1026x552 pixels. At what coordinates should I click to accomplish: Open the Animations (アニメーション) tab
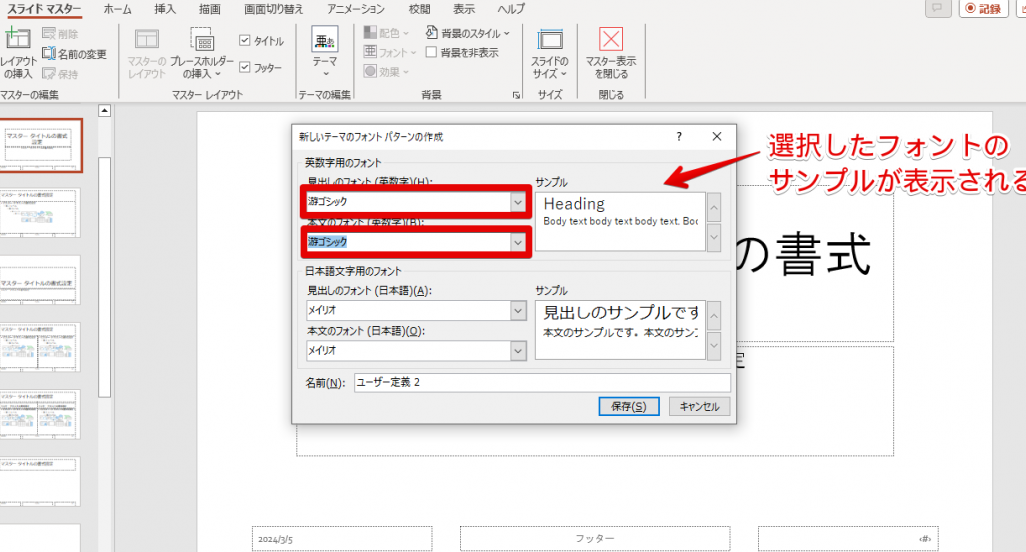356,9
